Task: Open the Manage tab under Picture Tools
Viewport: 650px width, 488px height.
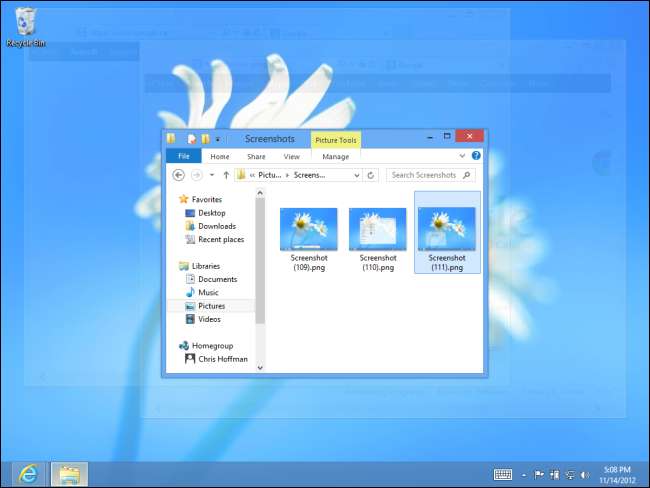Action: tap(335, 157)
